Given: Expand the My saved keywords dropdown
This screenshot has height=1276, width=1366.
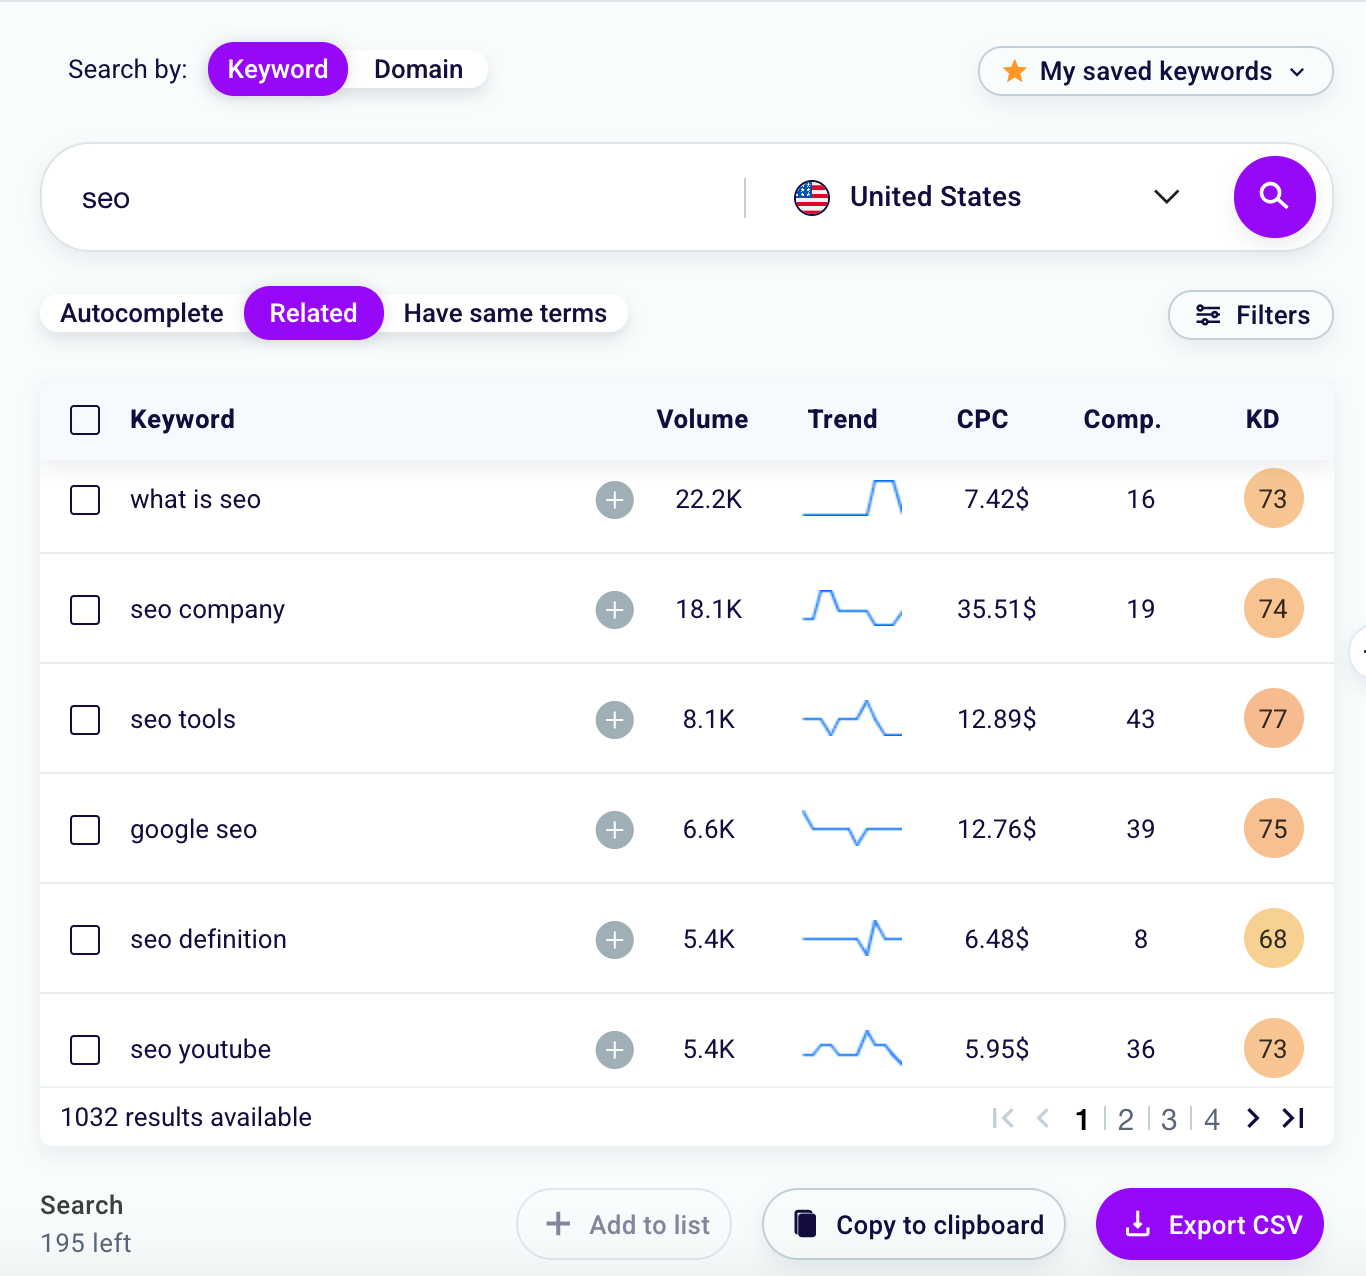Looking at the screenshot, I should tap(1298, 71).
